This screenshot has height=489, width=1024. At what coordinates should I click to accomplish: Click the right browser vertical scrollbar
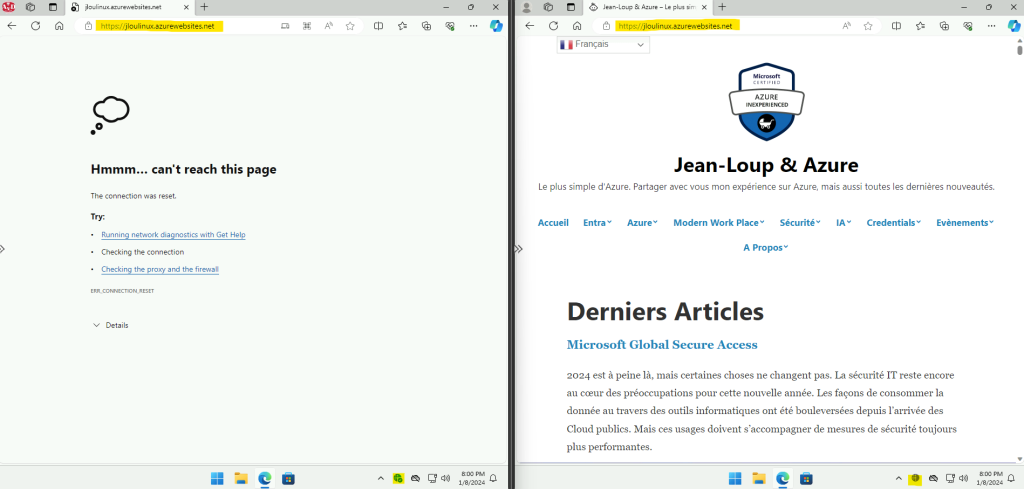click(x=1019, y=50)
